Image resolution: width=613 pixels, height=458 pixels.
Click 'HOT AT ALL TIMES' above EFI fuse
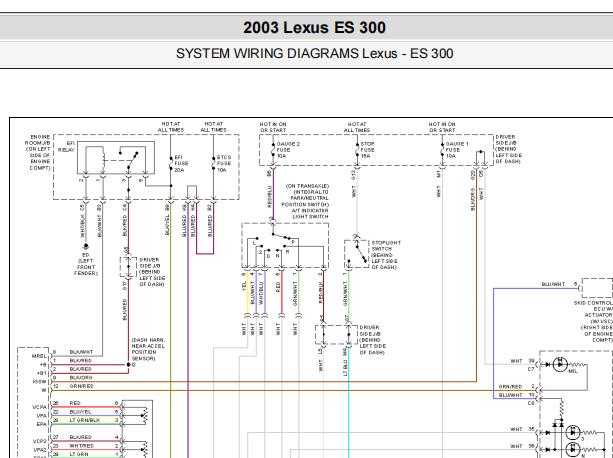(171, 127)
